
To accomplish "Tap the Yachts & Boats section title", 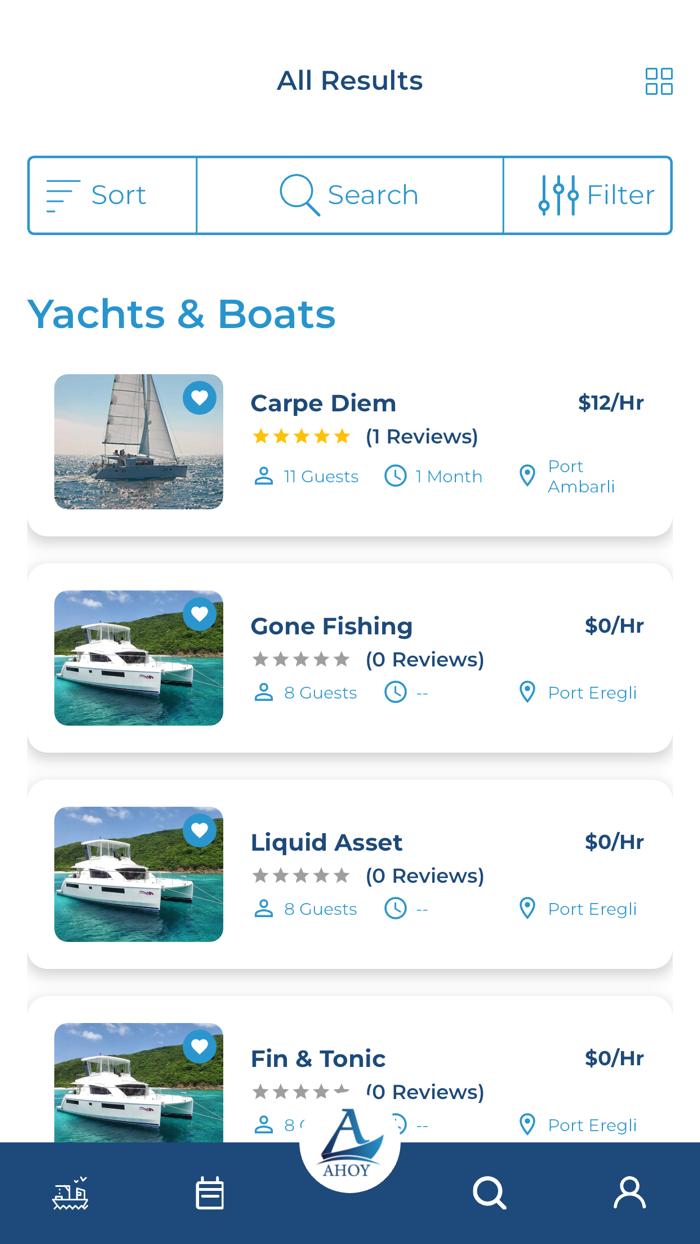I will (182, 314).
